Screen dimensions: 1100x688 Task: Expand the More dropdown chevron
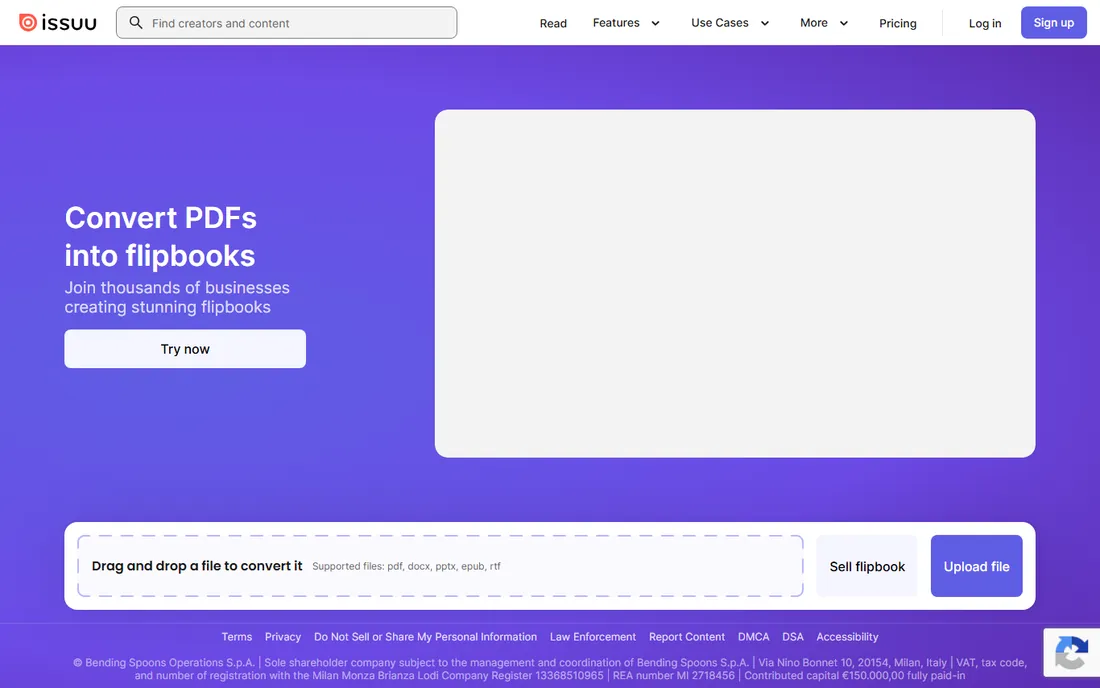[x=844, y=23]
